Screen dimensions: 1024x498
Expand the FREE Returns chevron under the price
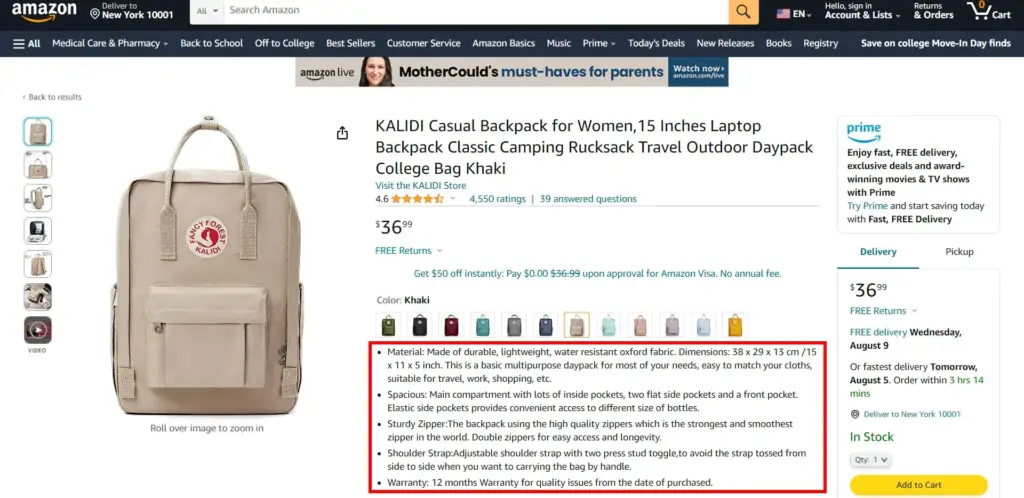coord(440,251)
